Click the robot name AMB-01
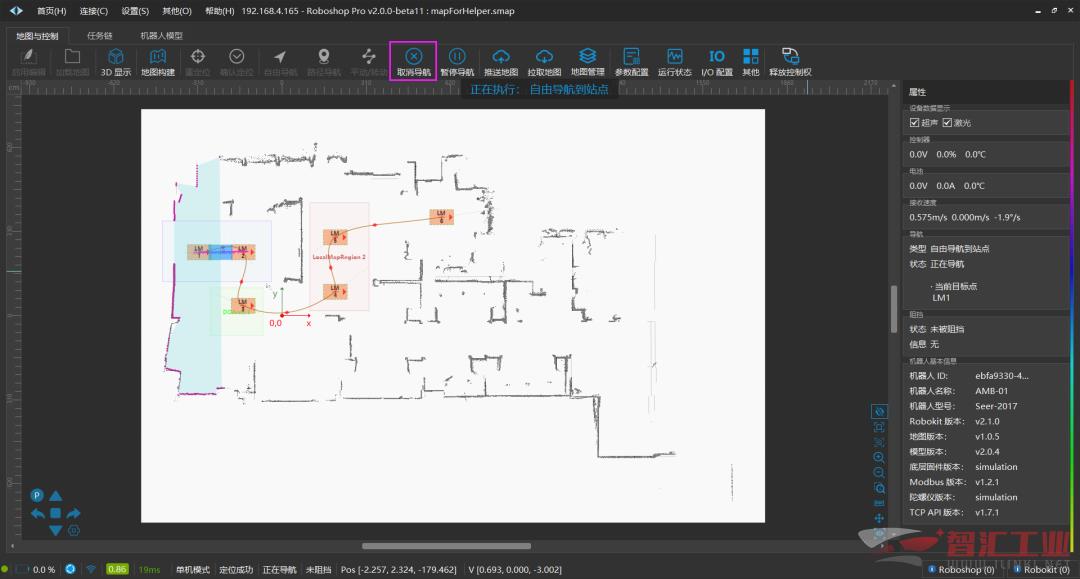 tap(991, 391)
